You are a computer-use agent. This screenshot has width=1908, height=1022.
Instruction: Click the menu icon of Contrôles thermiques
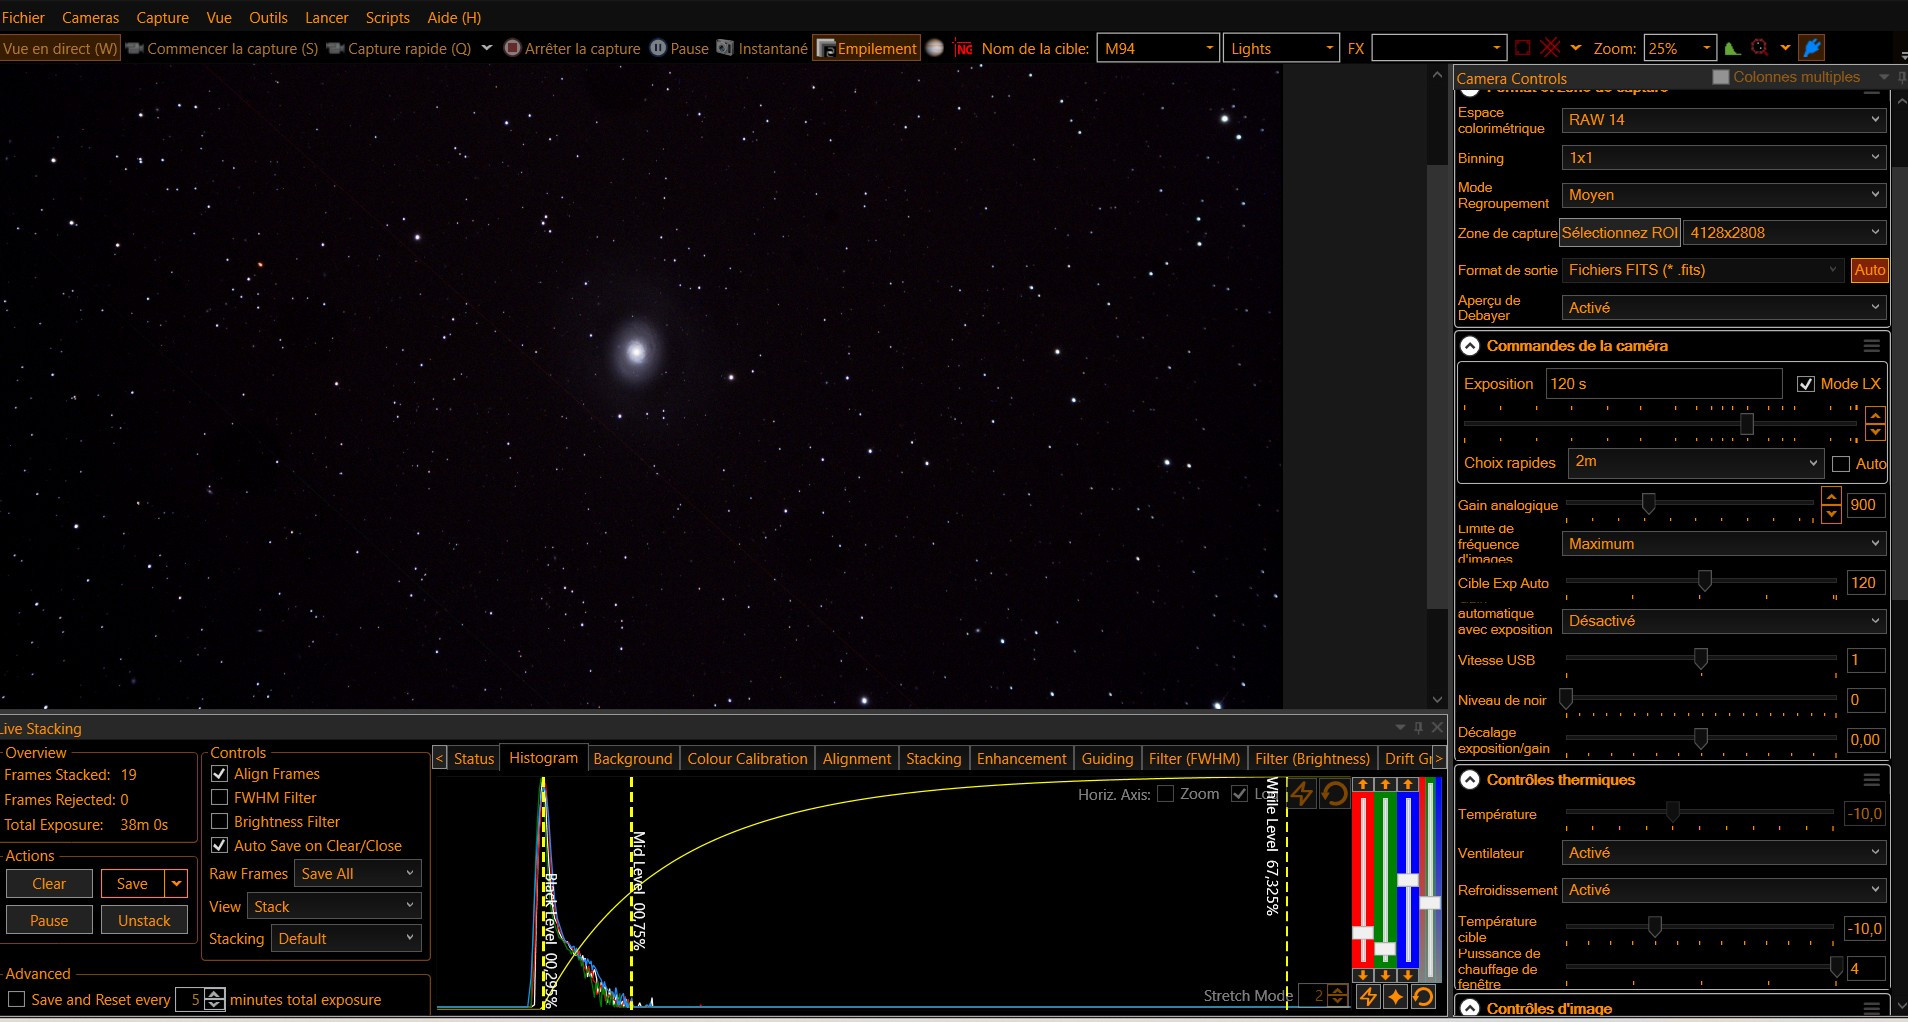tap(1872, 780)
